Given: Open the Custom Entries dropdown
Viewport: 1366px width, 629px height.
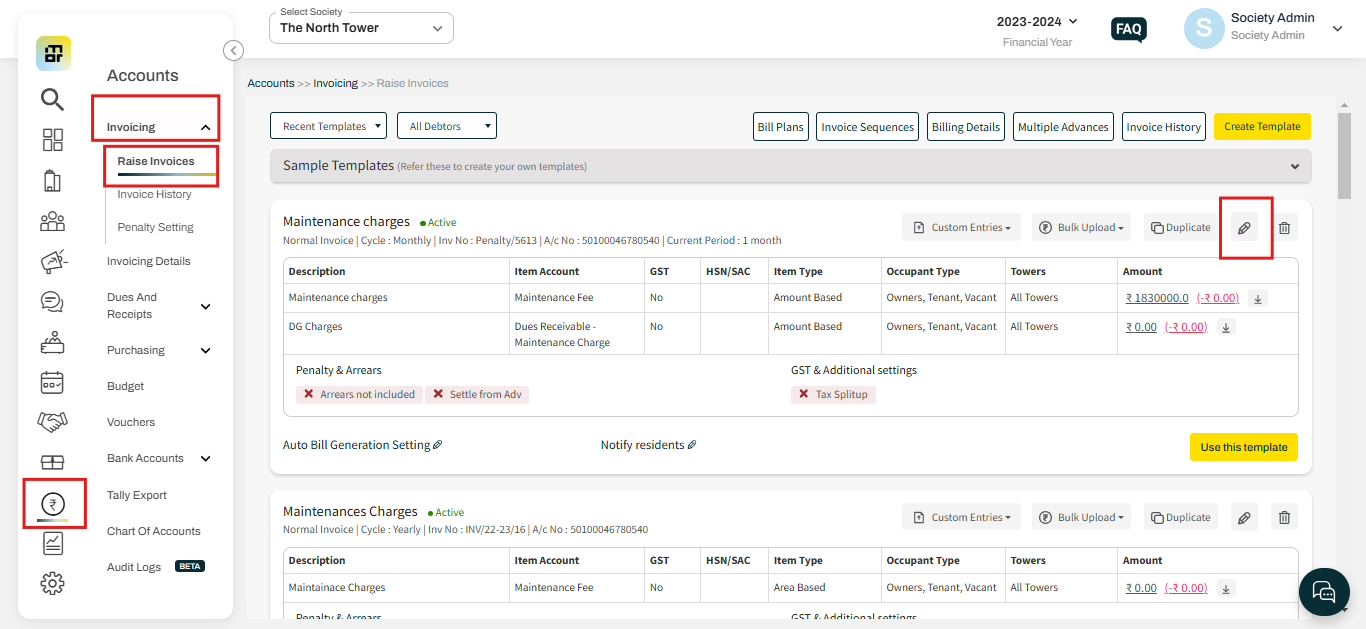Looking at the screenshot, I should pyautogui.click(x=961, y=227).
